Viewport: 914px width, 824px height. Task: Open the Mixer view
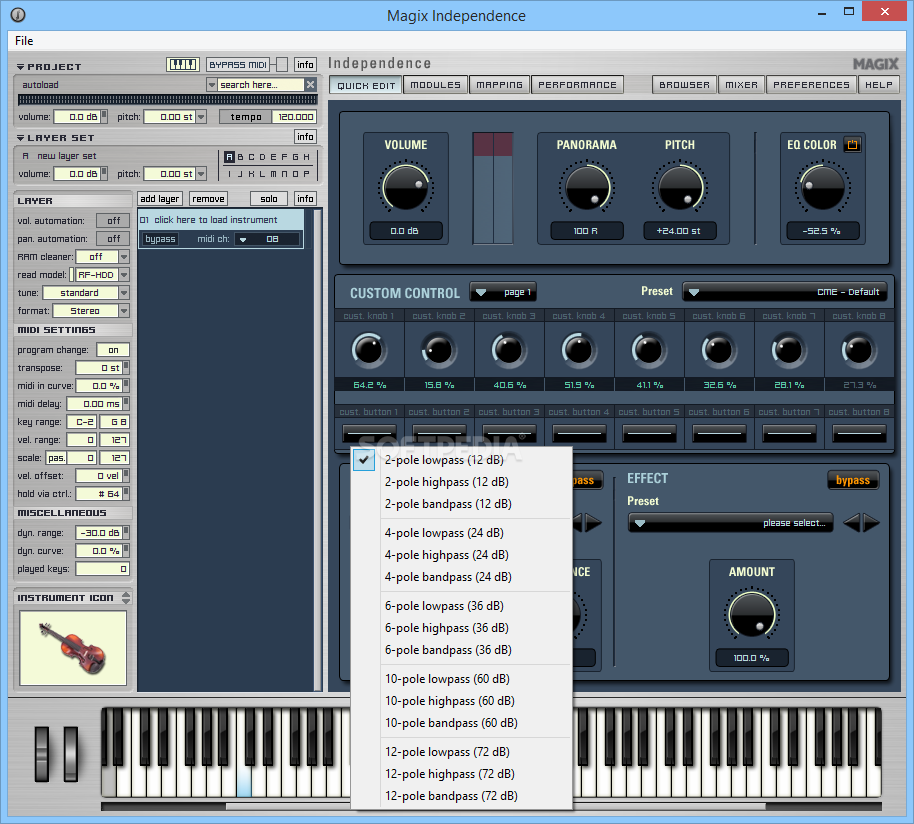pyautogui.click(x=741, y=85)
